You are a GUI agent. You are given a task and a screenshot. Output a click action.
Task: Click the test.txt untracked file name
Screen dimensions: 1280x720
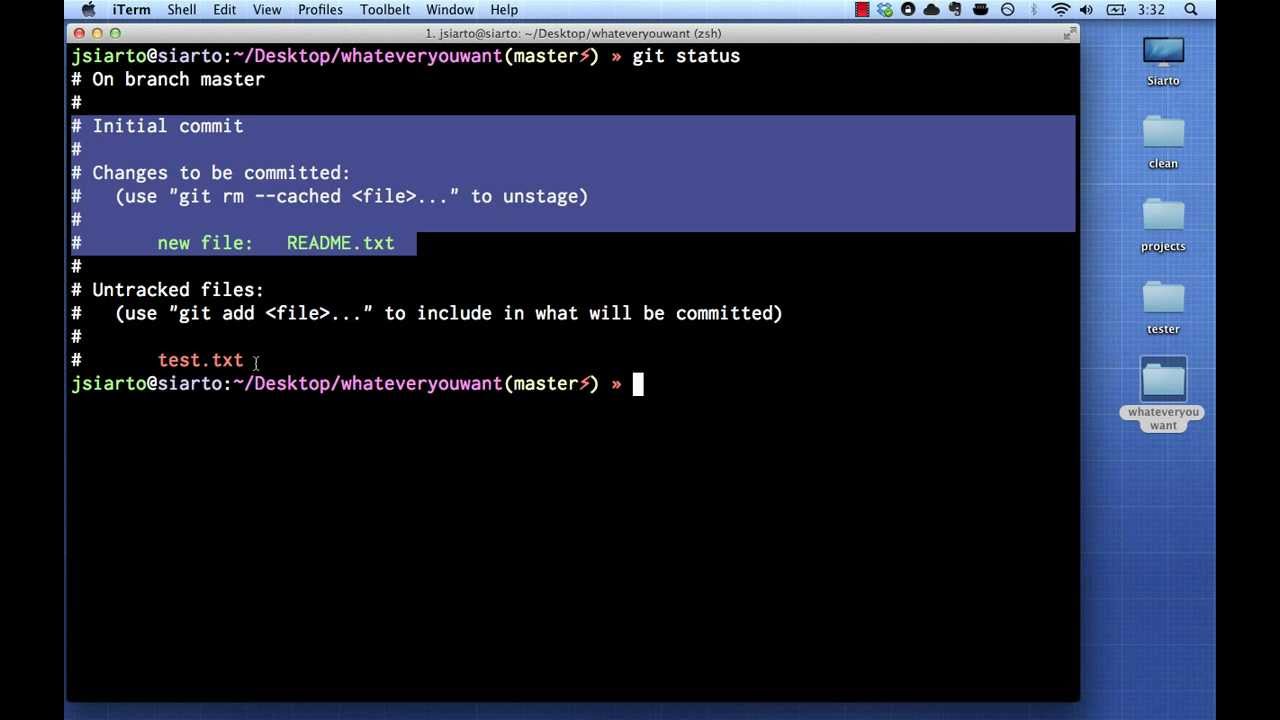(200, 360)
